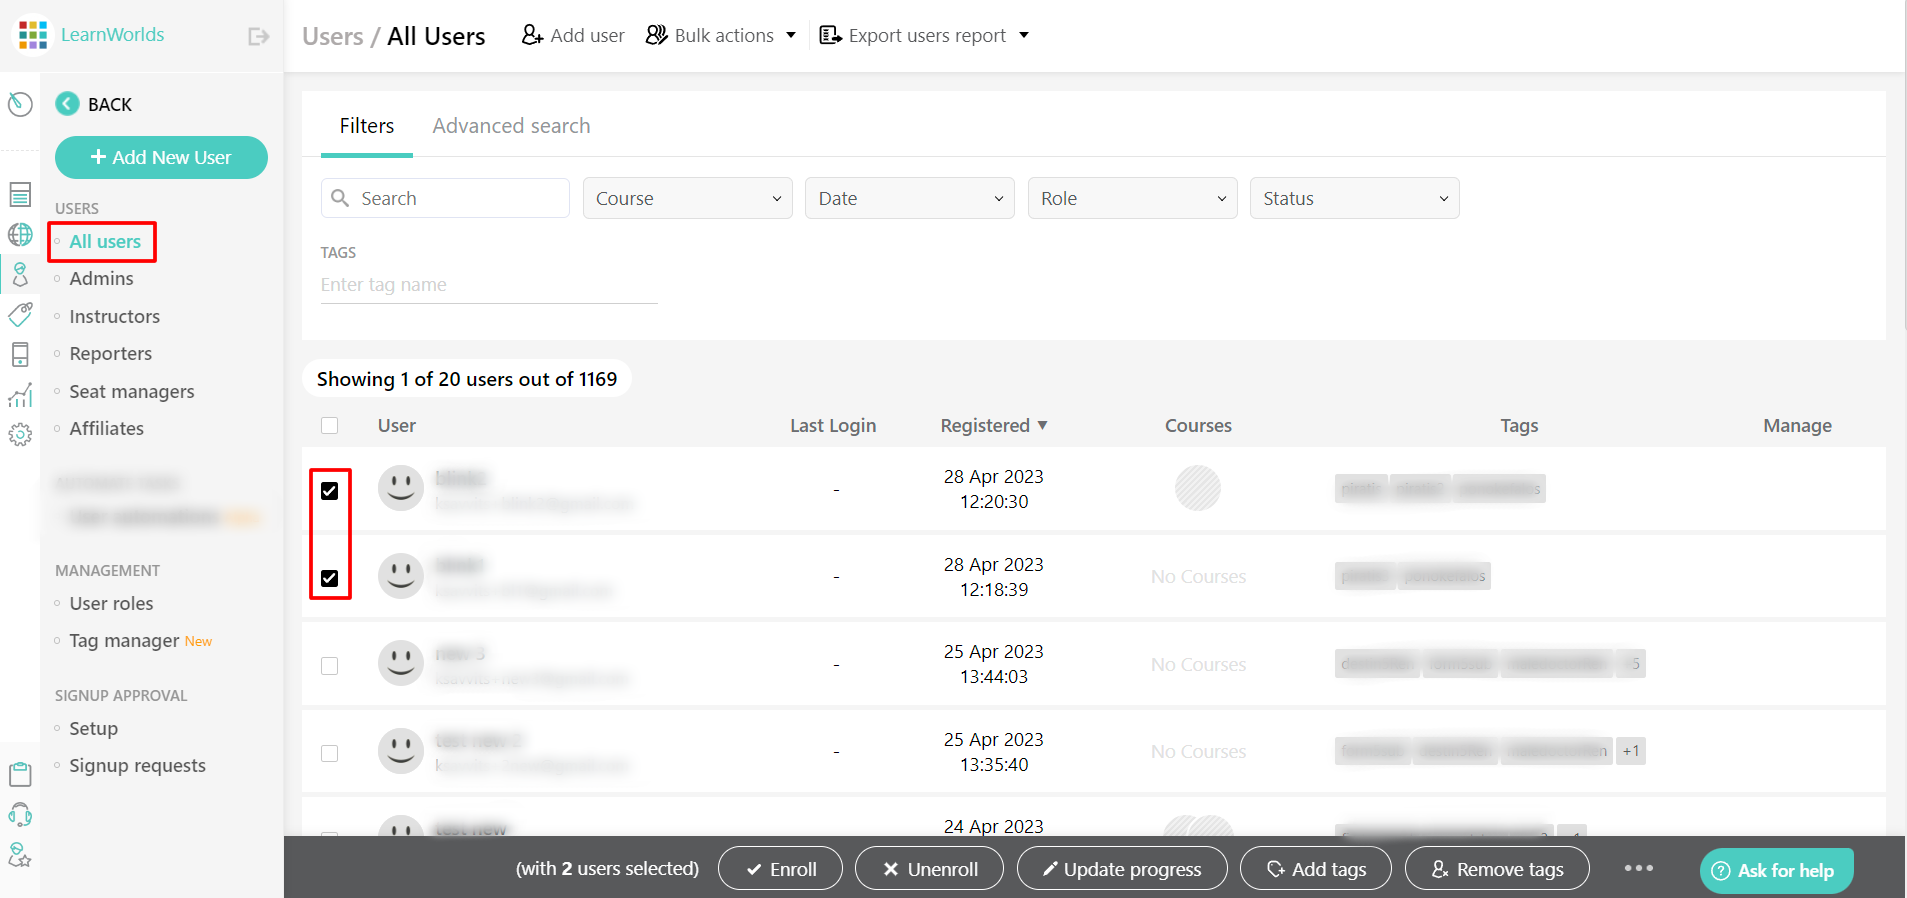Open the price tag marketing icon
Viewport: 1907px width, 898px height.
coord(20,315)
